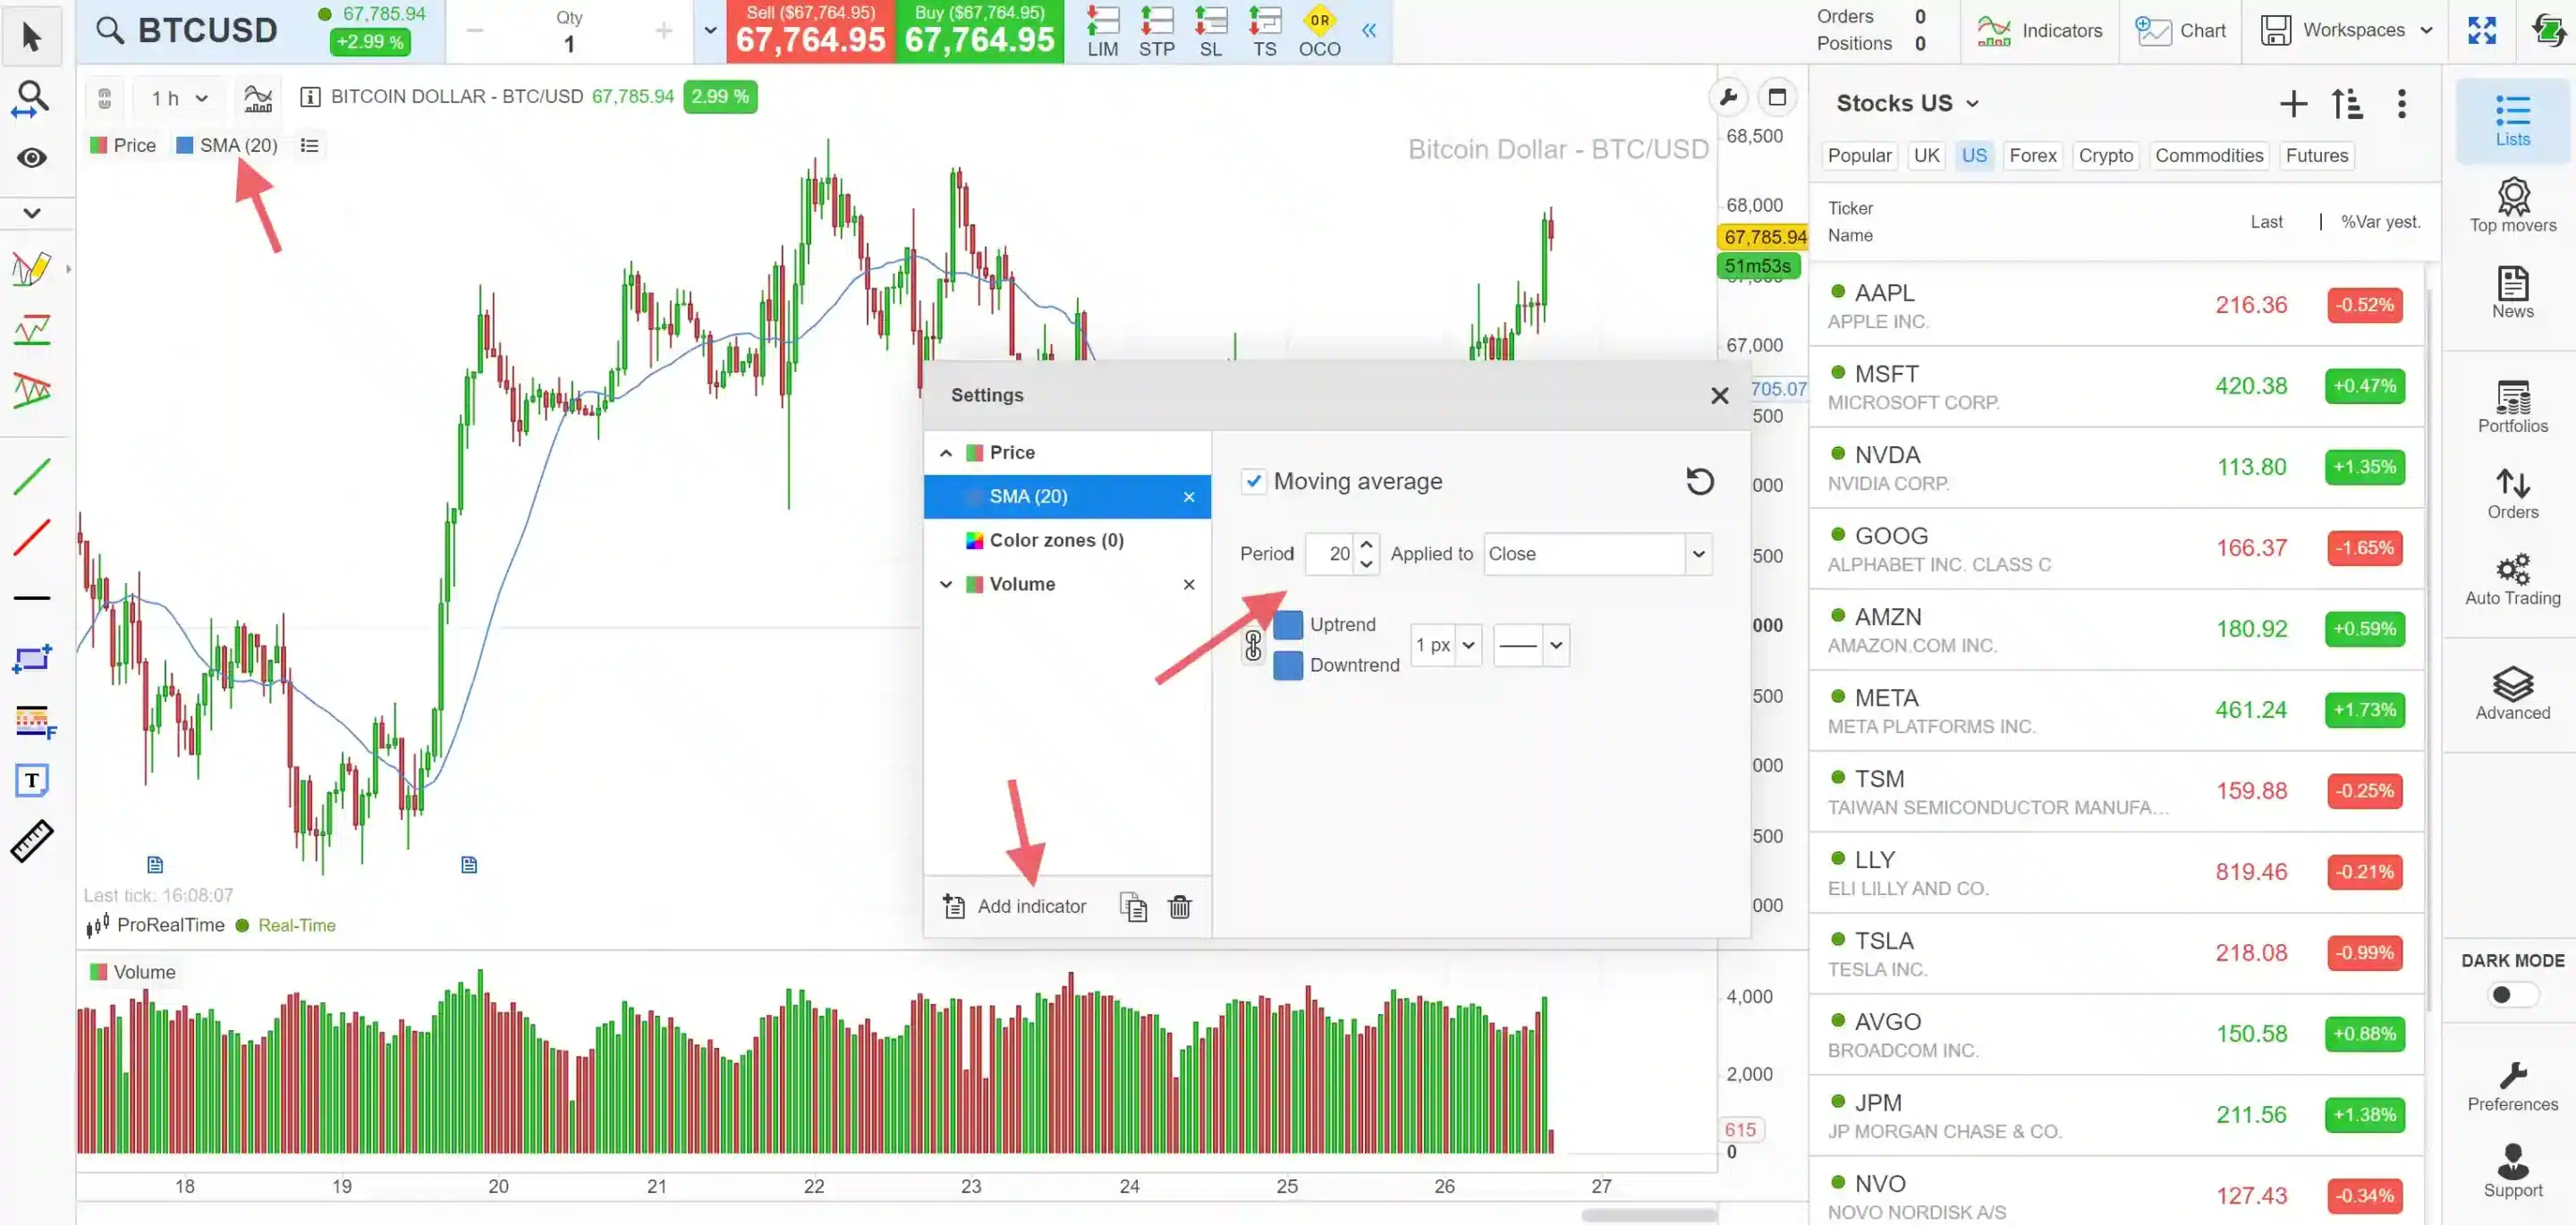Click the red Sell price button
The width and height of the screenshot is (2576, 1225).
pyautogui.click(x=810, y=31)
